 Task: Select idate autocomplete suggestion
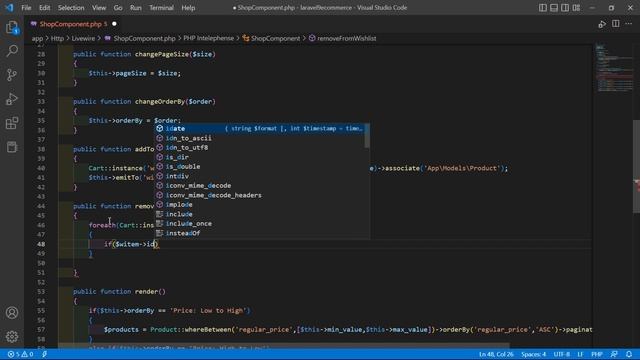click(259, 129)
